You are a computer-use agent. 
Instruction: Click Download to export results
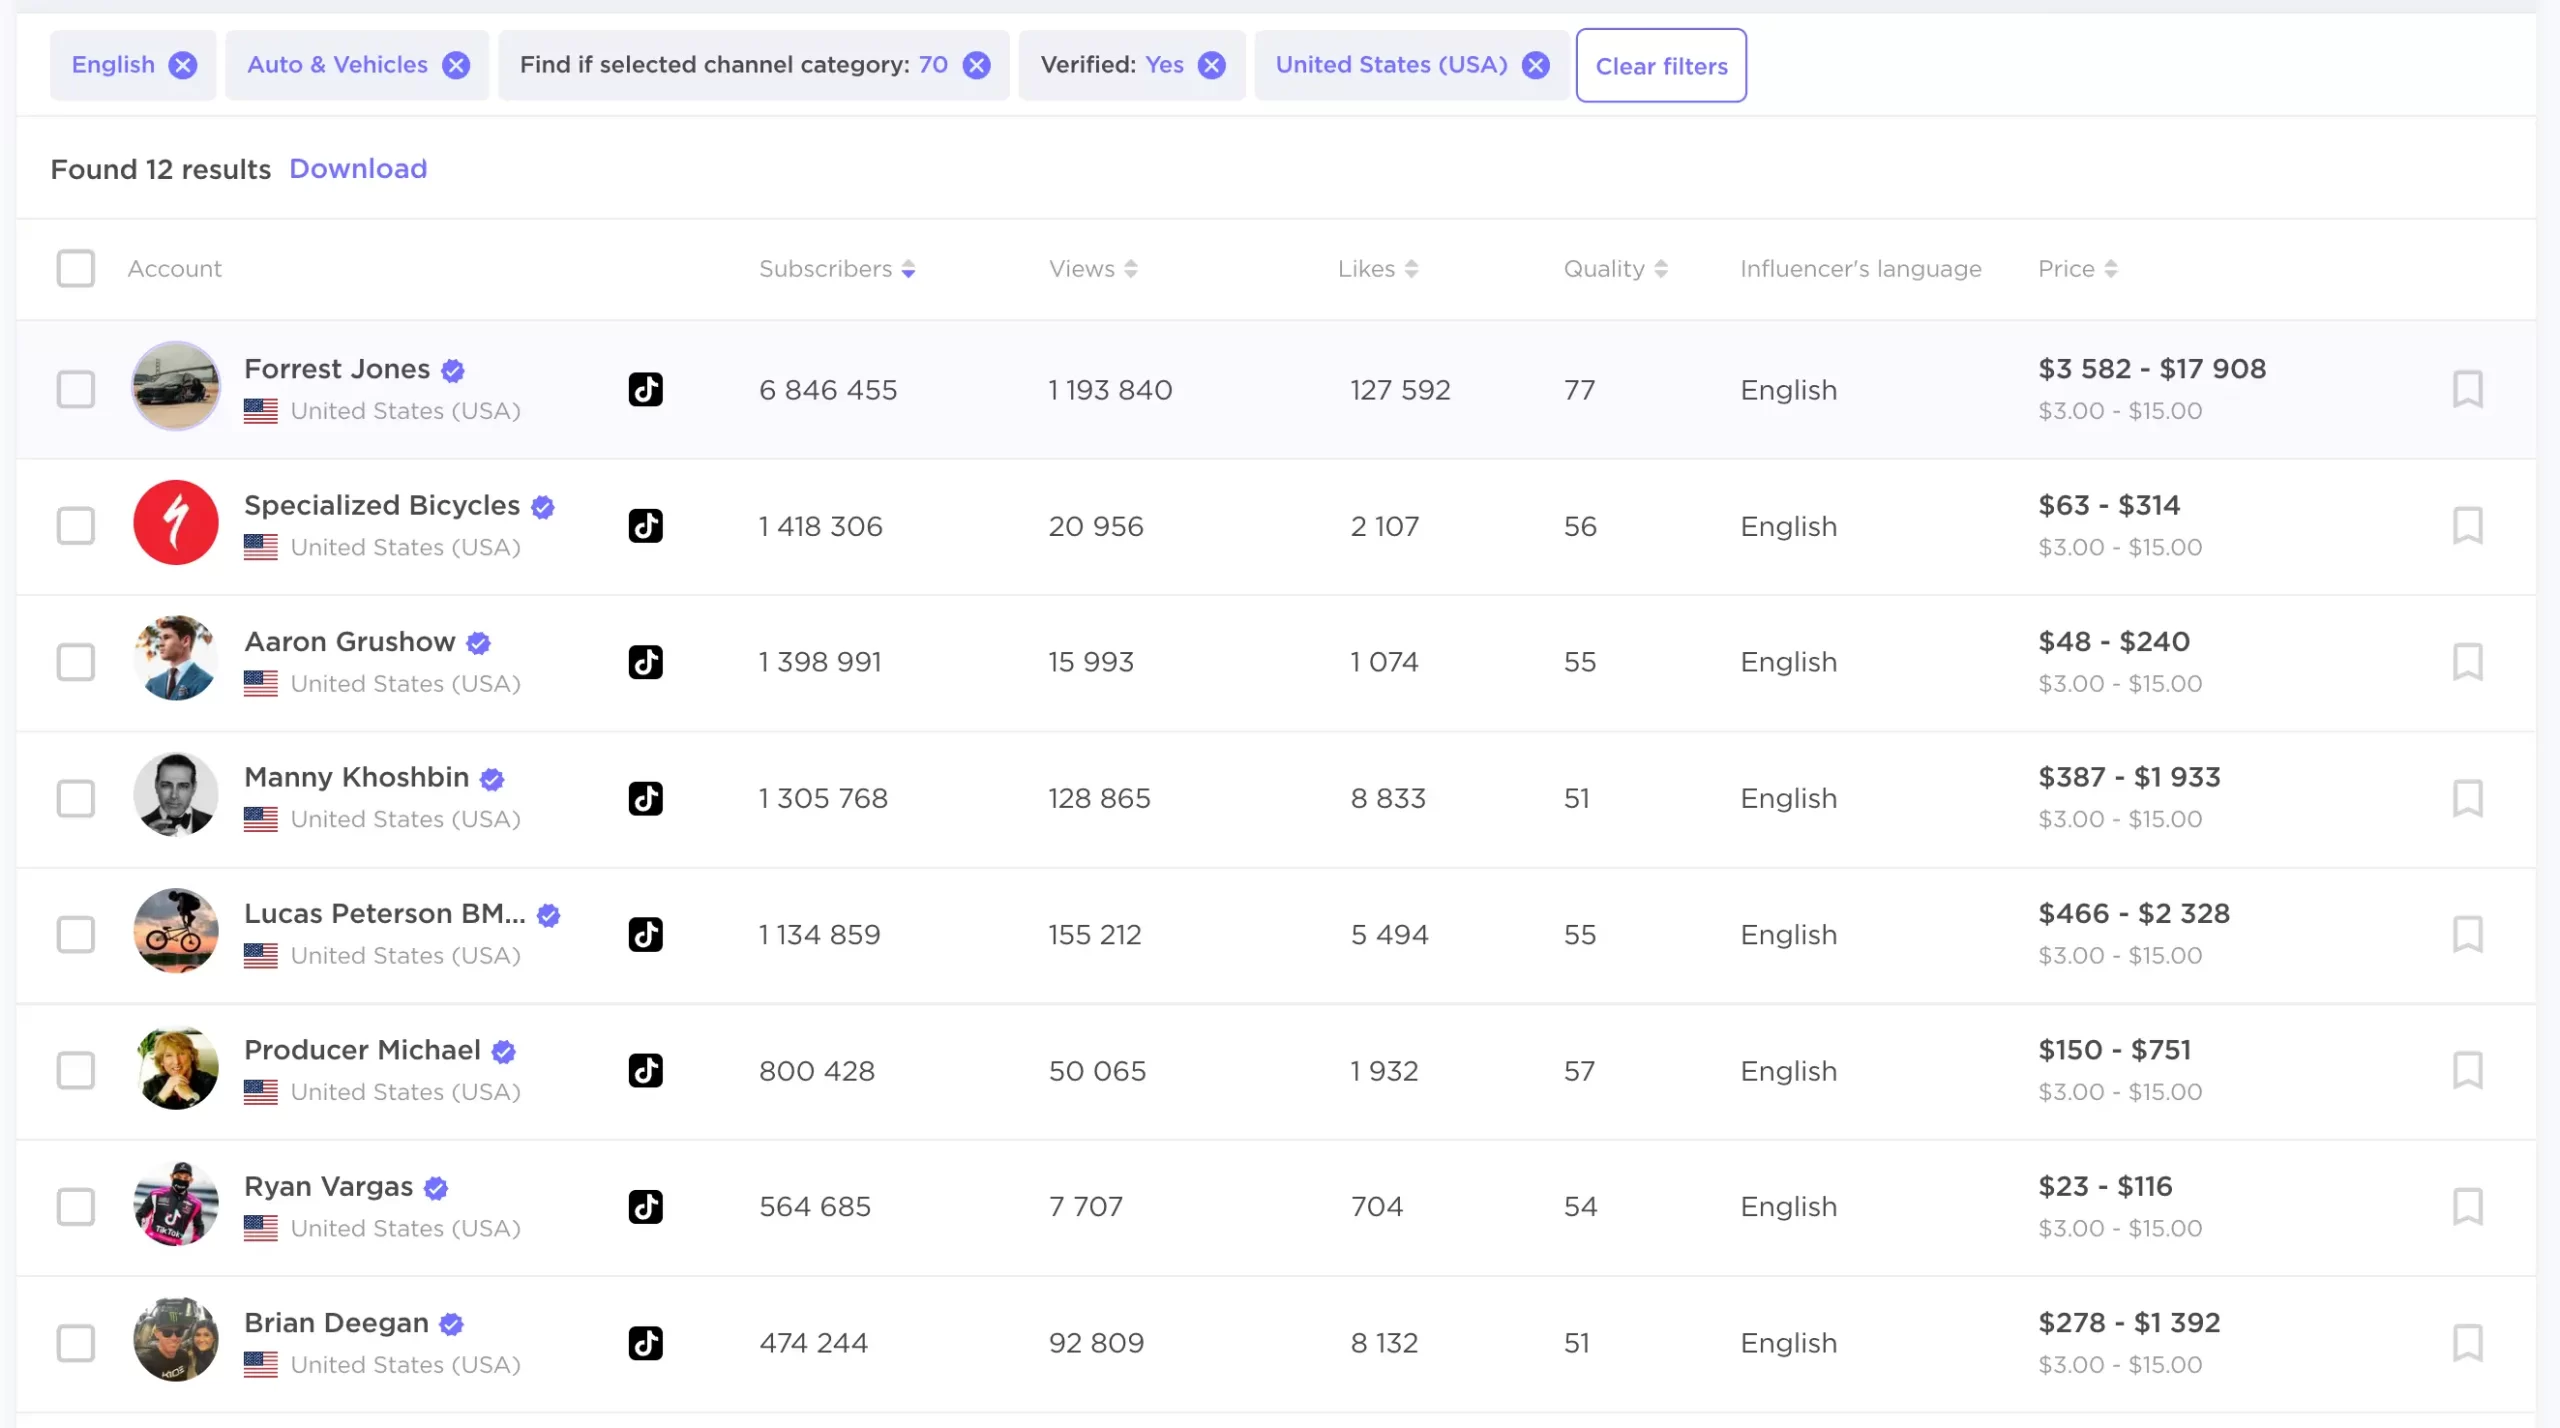(357, 169)
